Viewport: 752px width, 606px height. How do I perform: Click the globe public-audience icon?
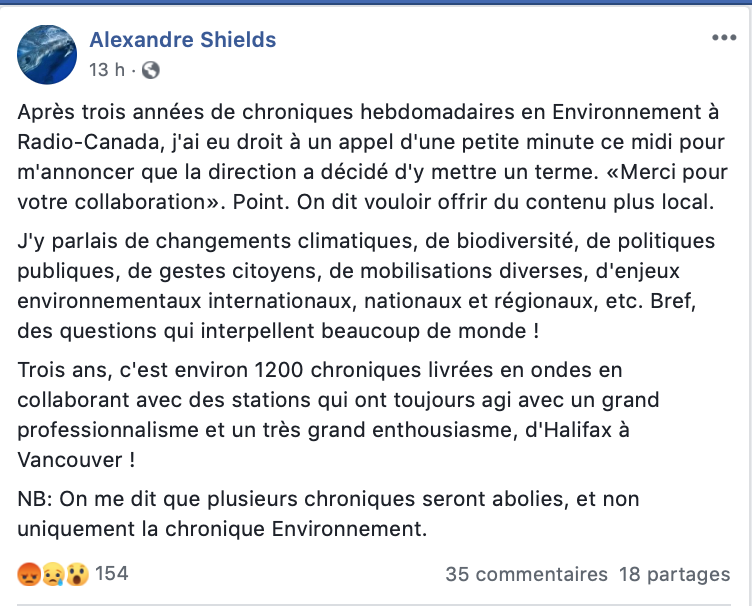[151, 70]
